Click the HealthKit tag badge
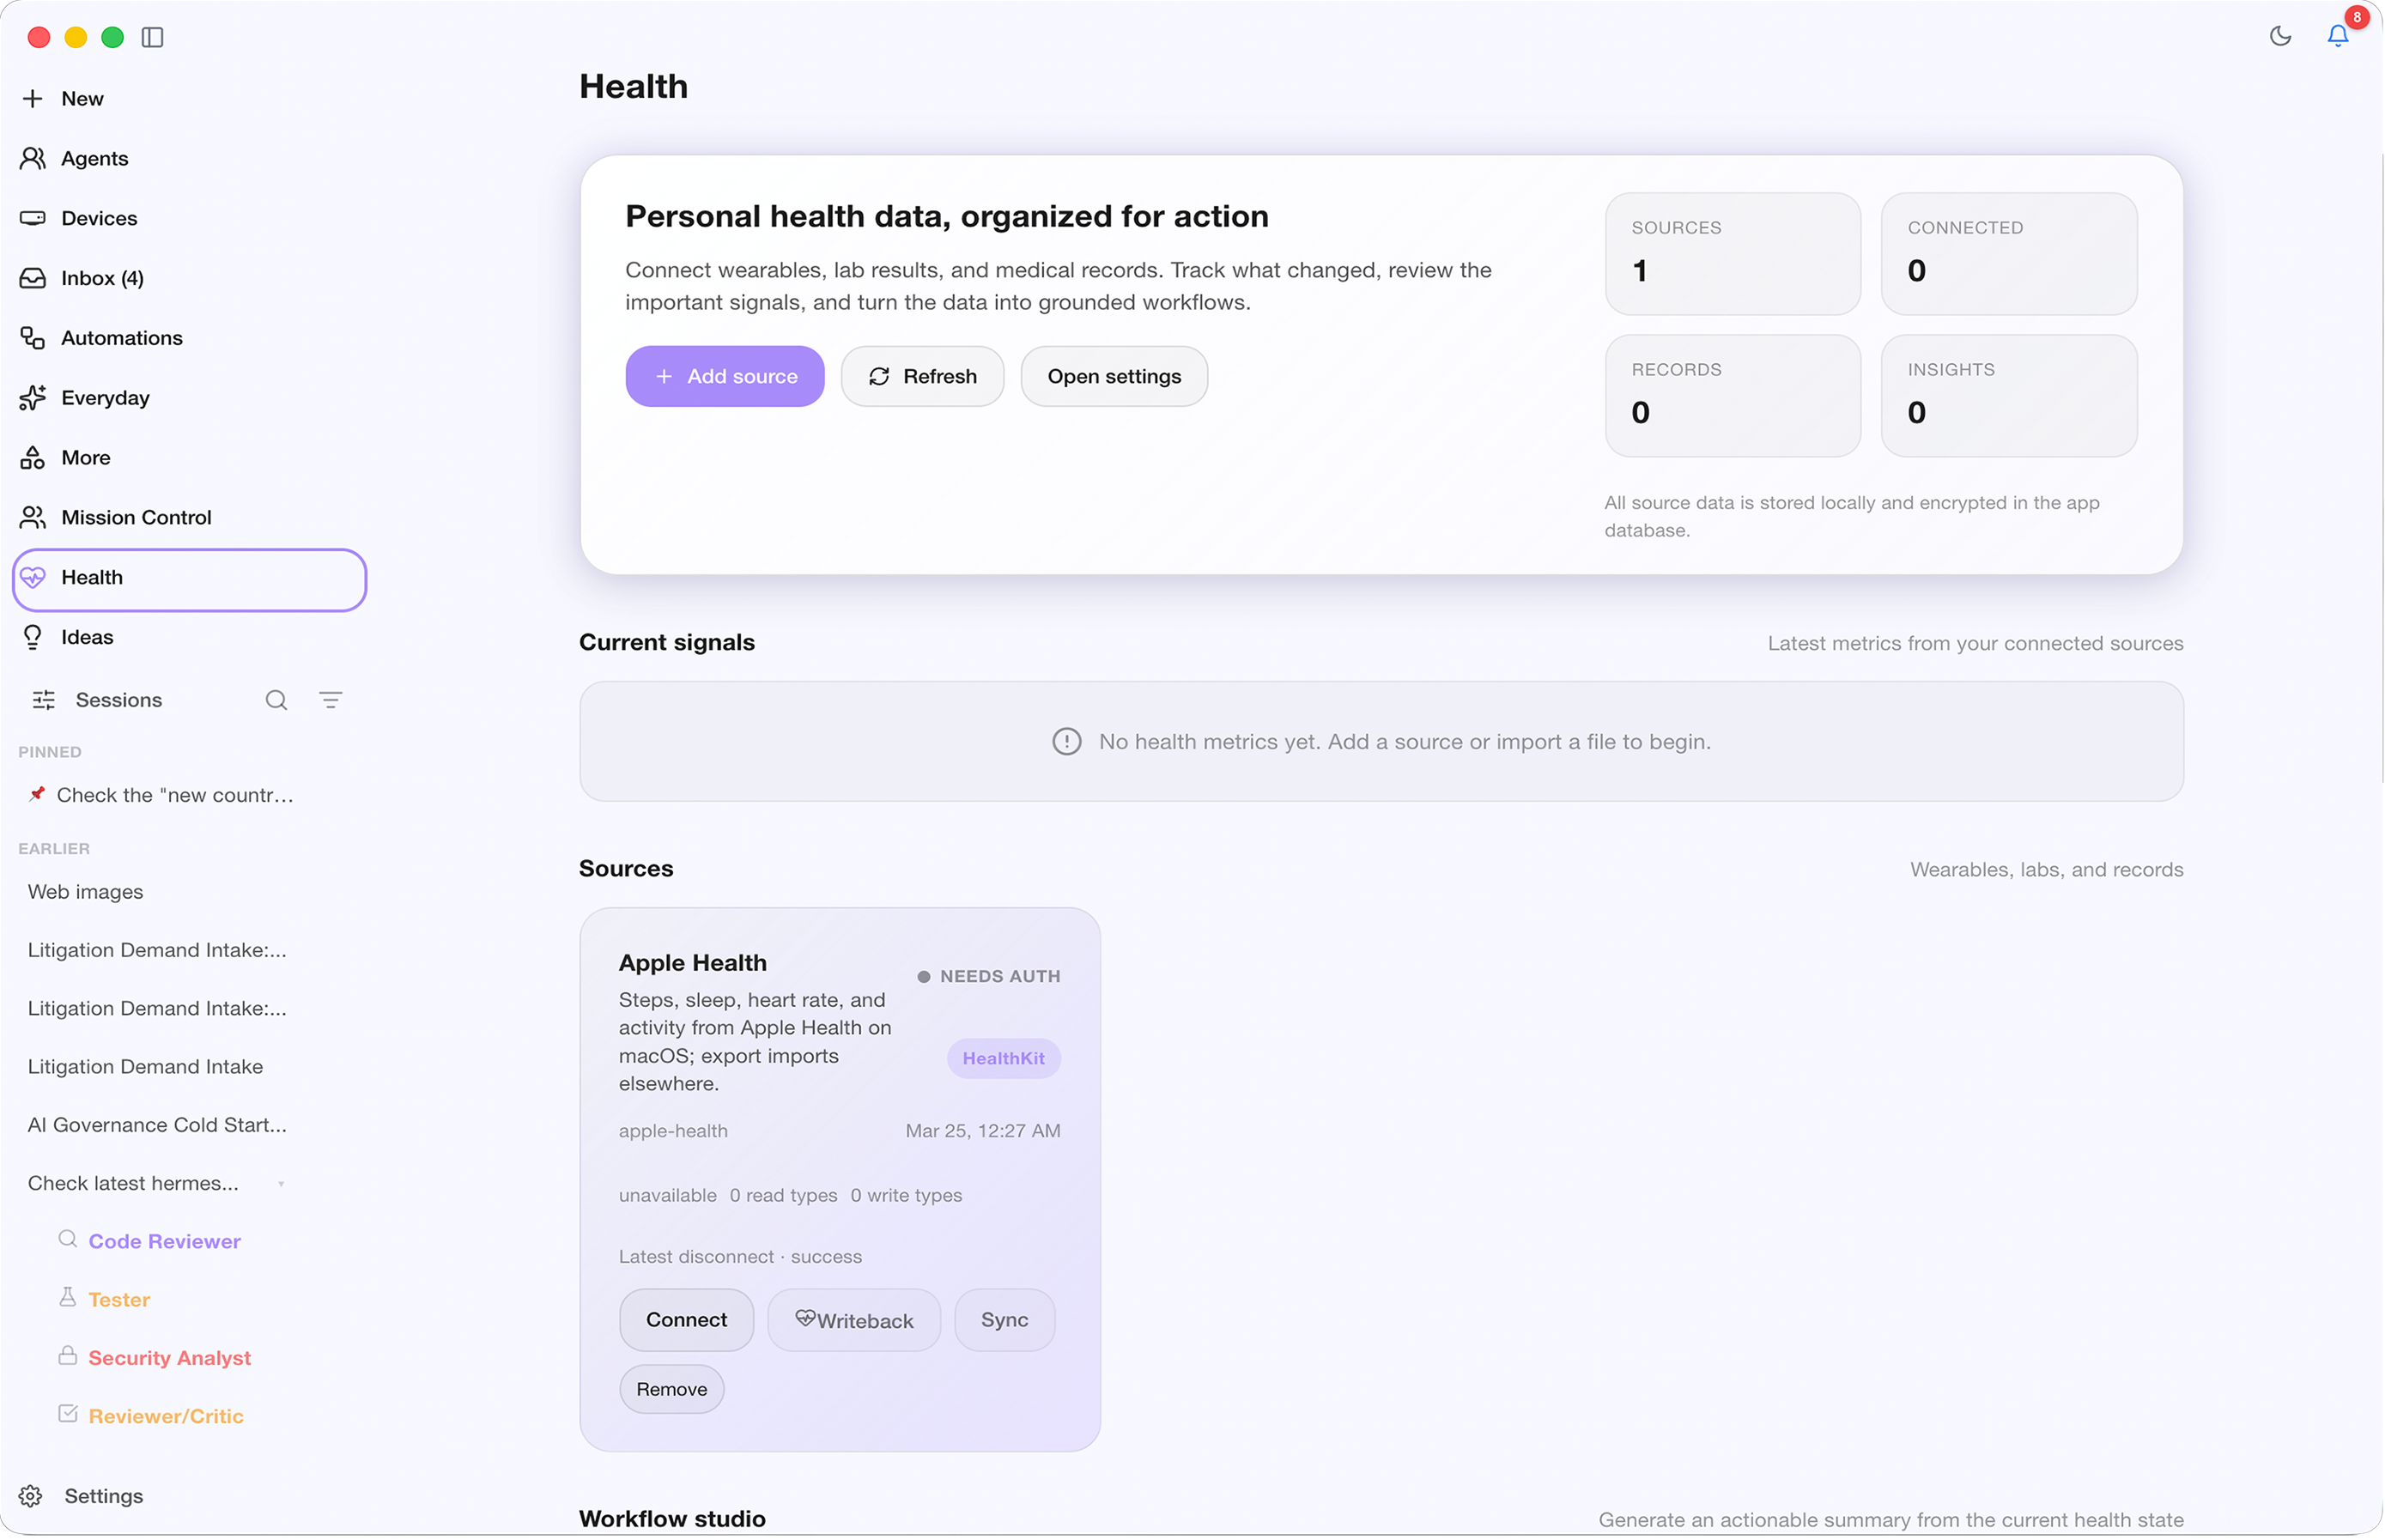This screenshot has height=1540, width=2385. pos(1003,1058)
